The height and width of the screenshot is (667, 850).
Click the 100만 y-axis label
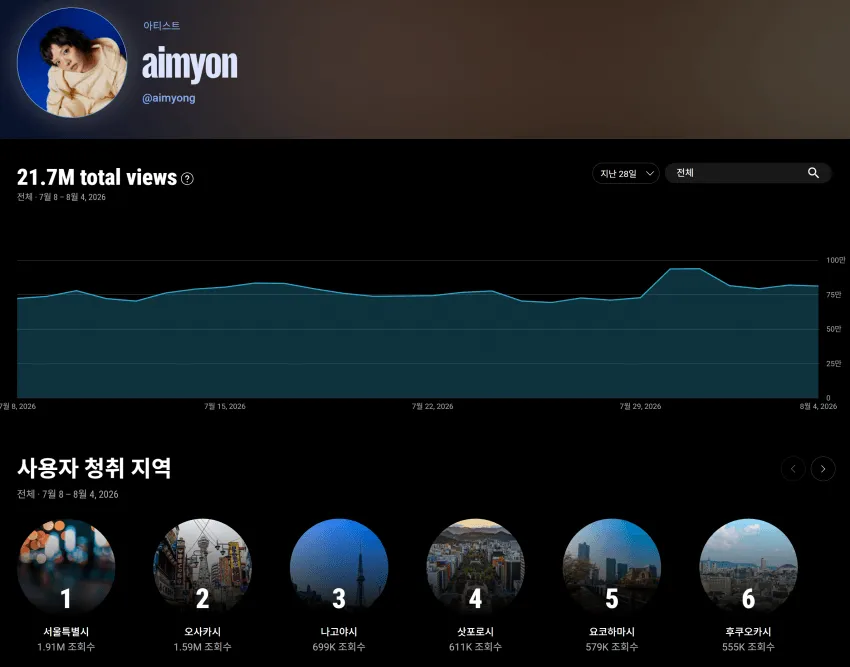pyautogui.click(x=835, y=260)
